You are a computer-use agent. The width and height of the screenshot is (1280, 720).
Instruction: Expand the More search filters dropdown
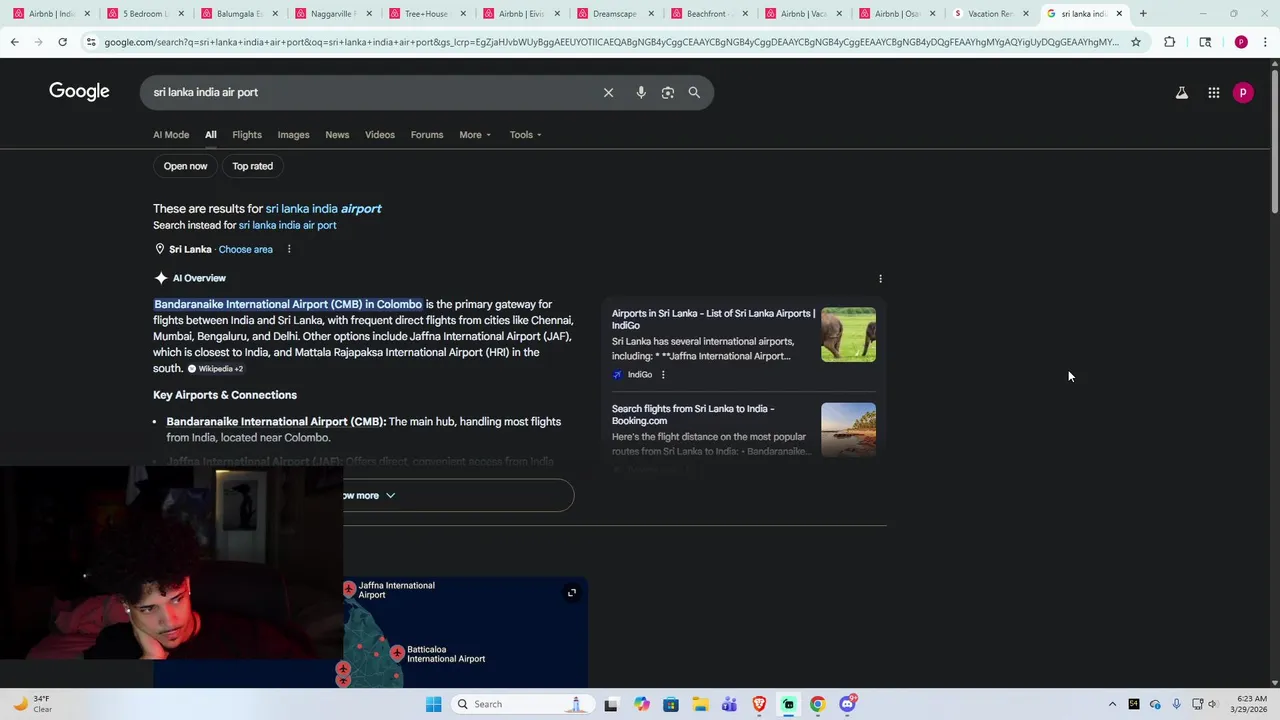coord(475,135)
